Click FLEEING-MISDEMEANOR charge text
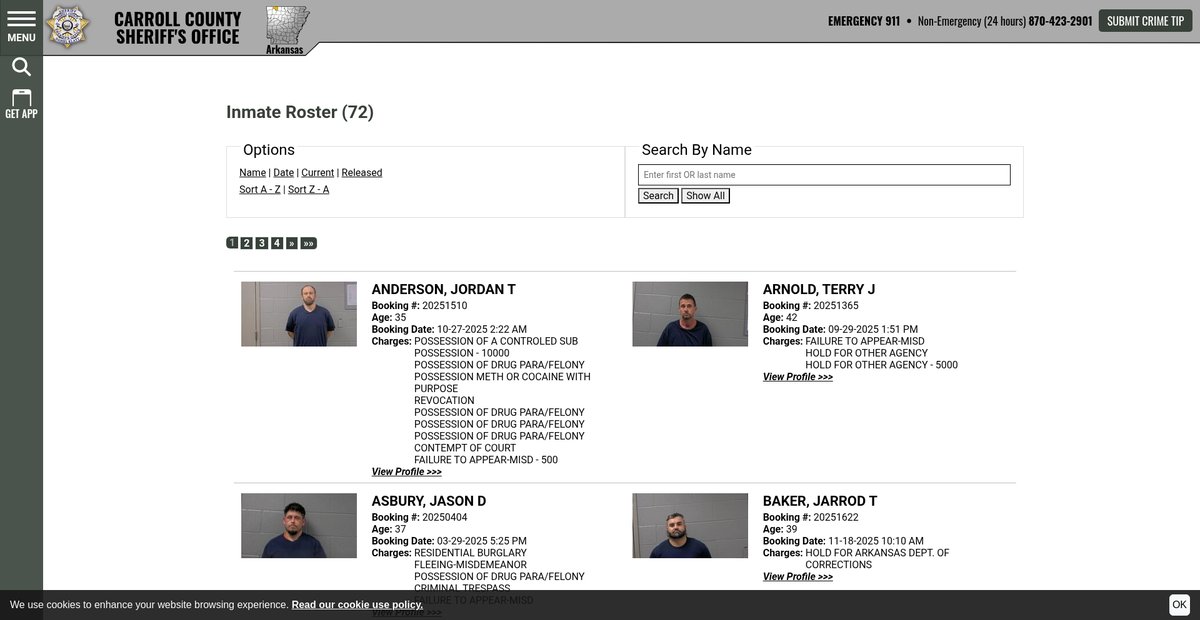1200x620 pixels. pyautogui.click(x=471, y=565)
